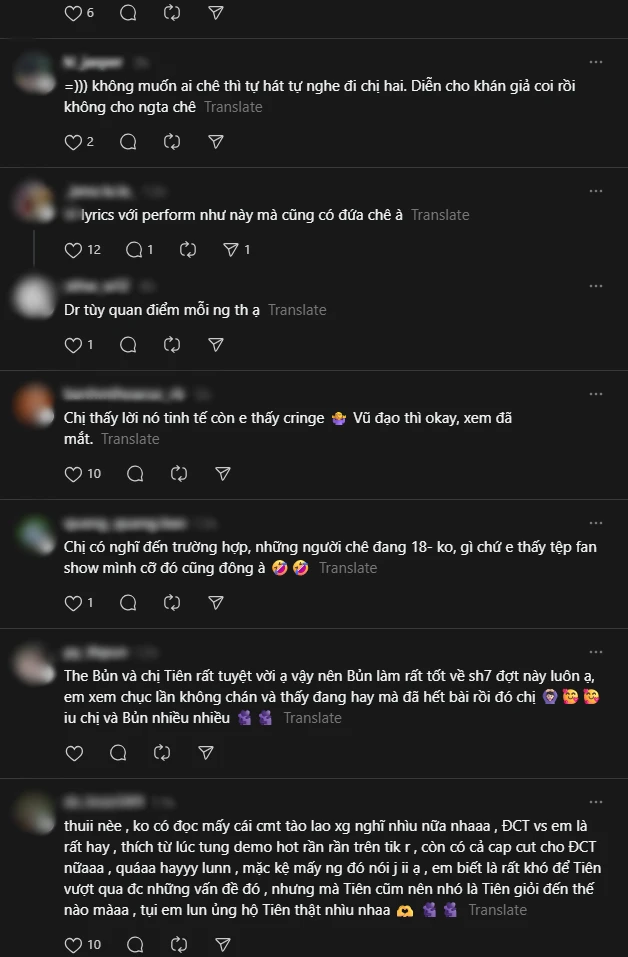Viewport: 628px width, 957px height.
Task: Open more options for 'không muốn ai chê' comment
Action: [596, 62]
